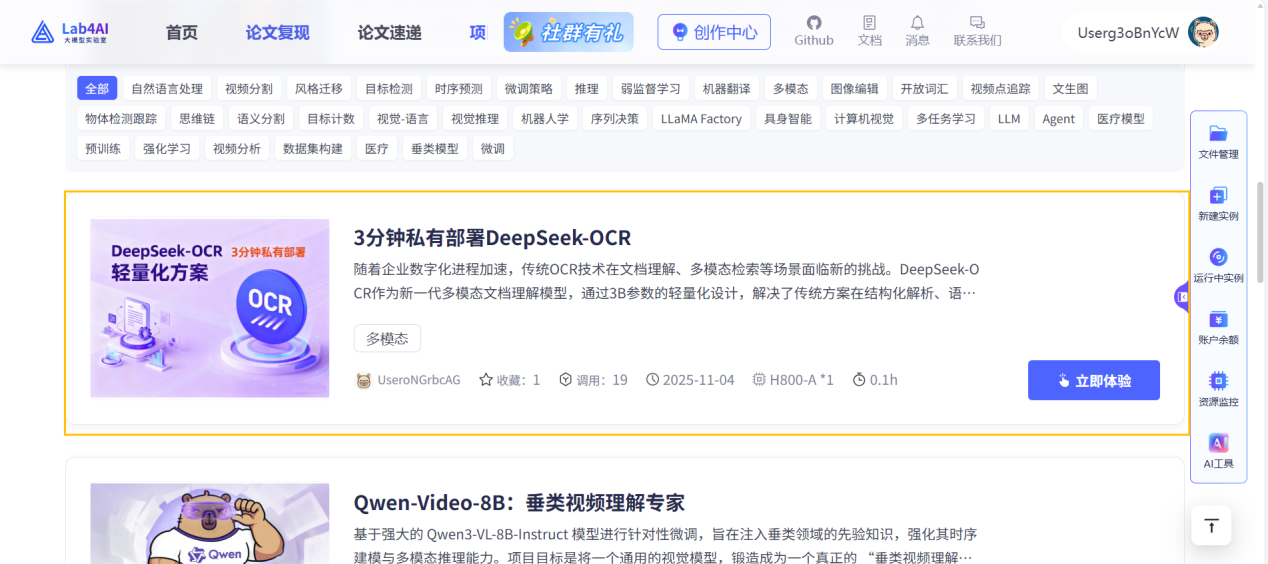Image resolution: width=1268 pixels, height=564 pixels.
Task: Open 运行中实例 running instances icon
Action: 1218,258
